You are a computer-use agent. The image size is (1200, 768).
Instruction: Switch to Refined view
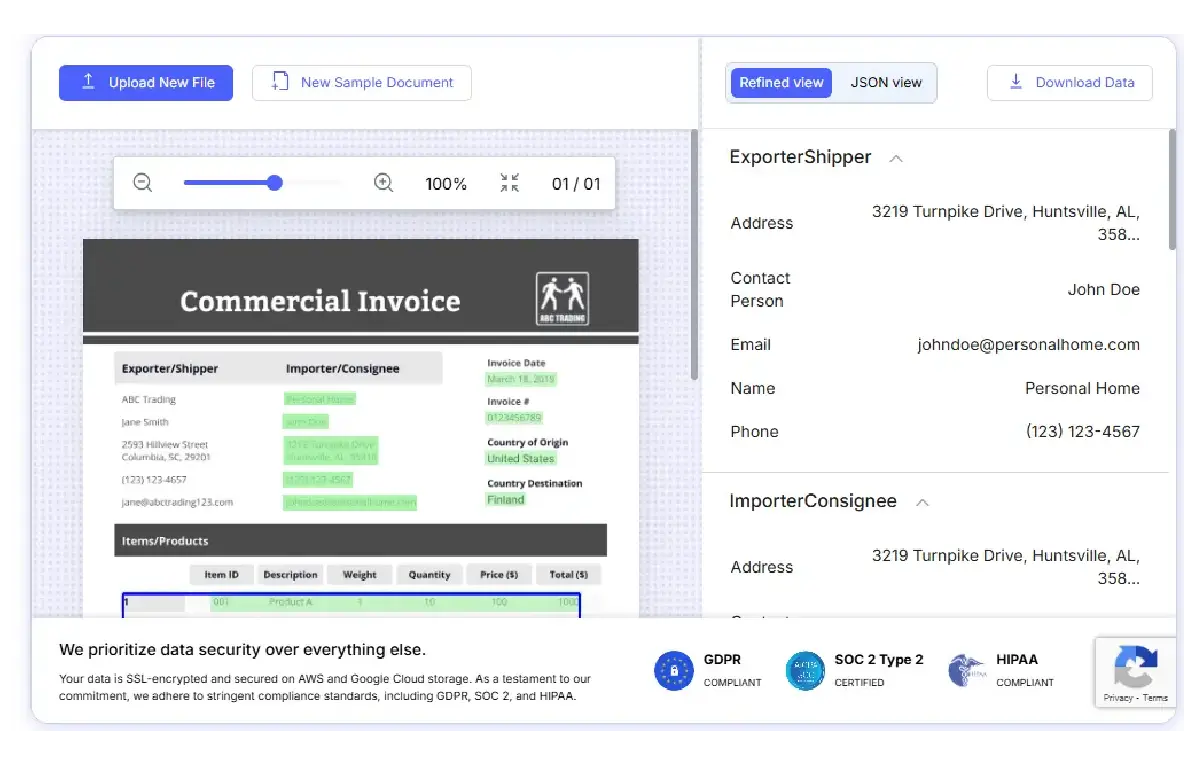781,83
